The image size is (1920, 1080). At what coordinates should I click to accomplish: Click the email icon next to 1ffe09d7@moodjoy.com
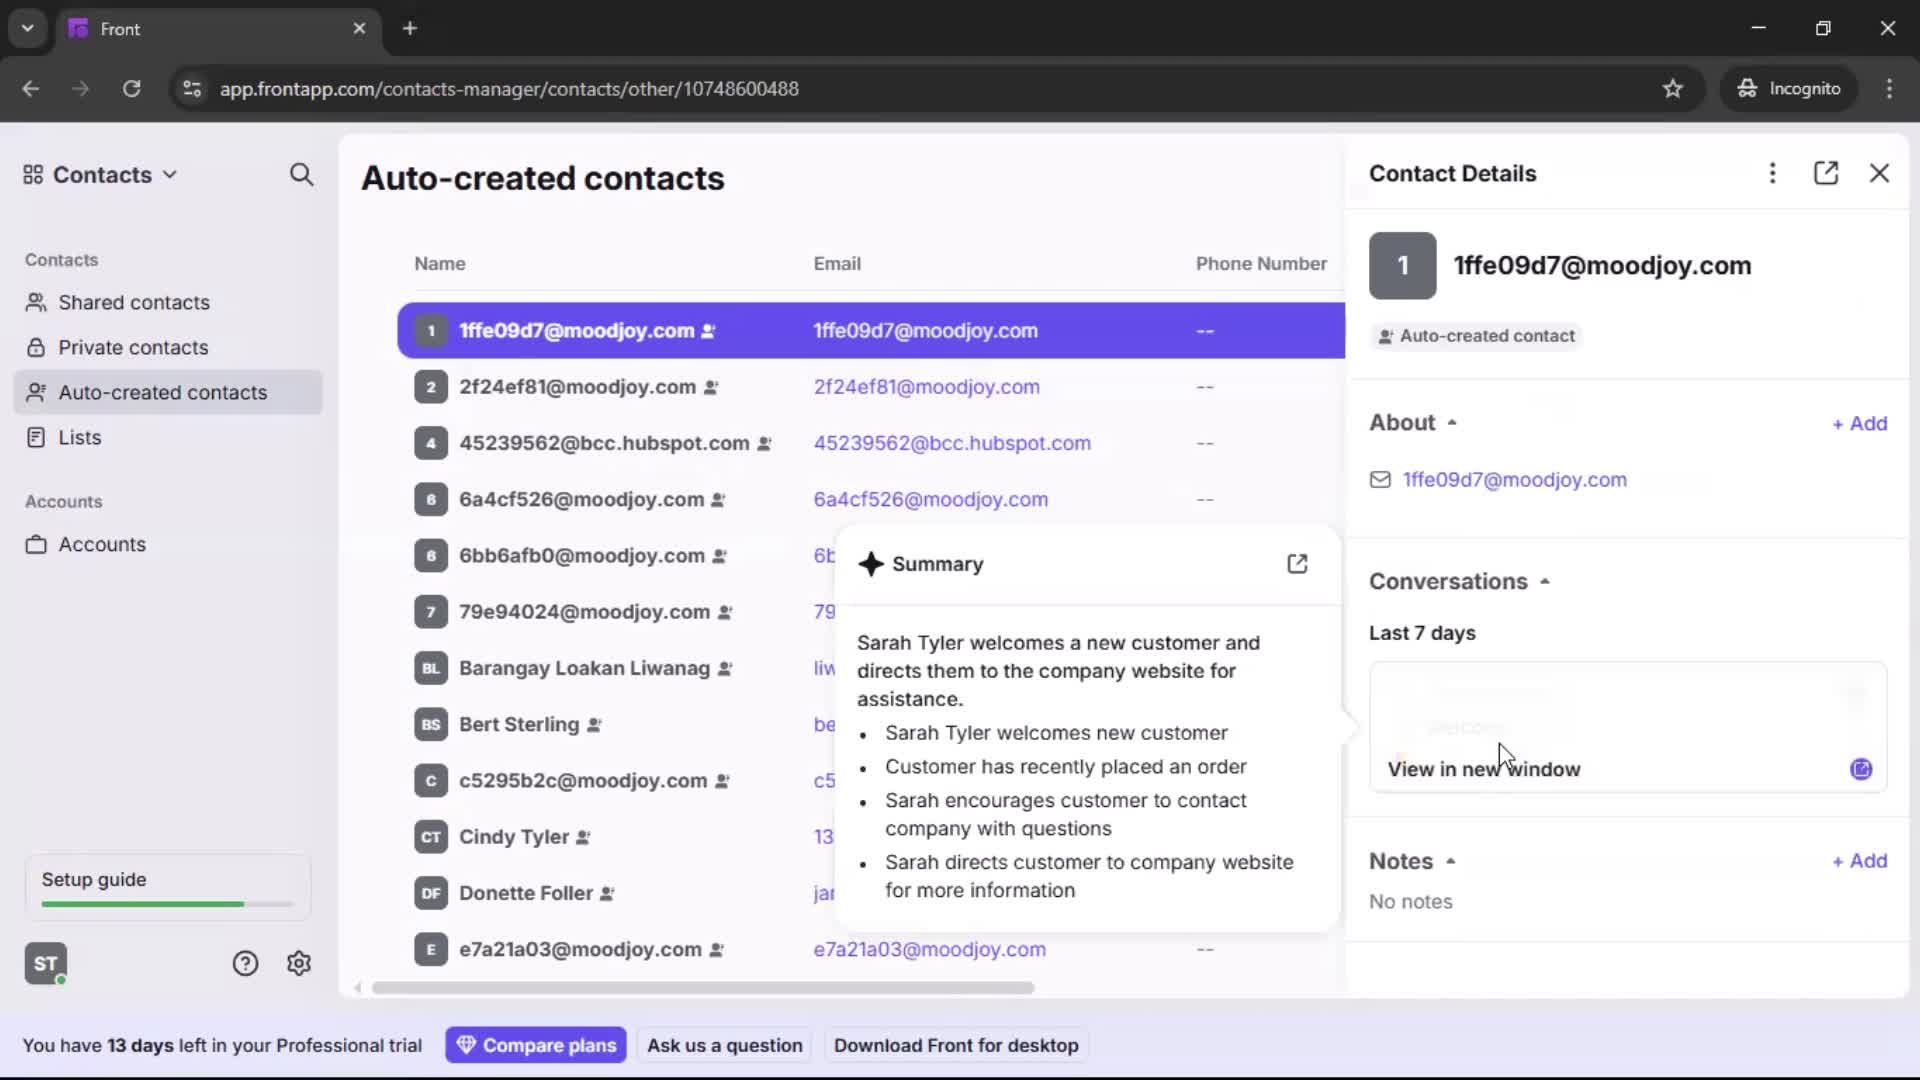coord(1380,480)
